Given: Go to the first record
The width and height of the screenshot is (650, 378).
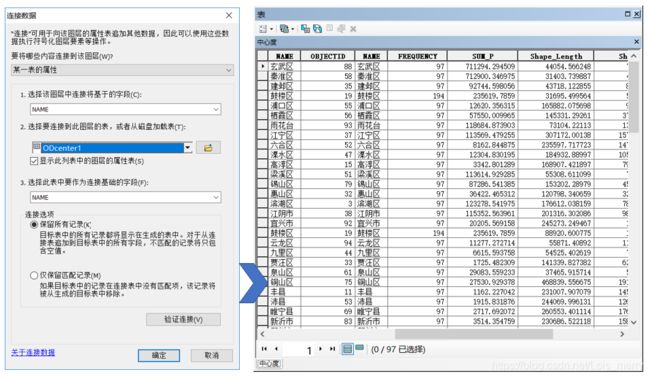Looking at the screenshot, I should click(264, 349).
